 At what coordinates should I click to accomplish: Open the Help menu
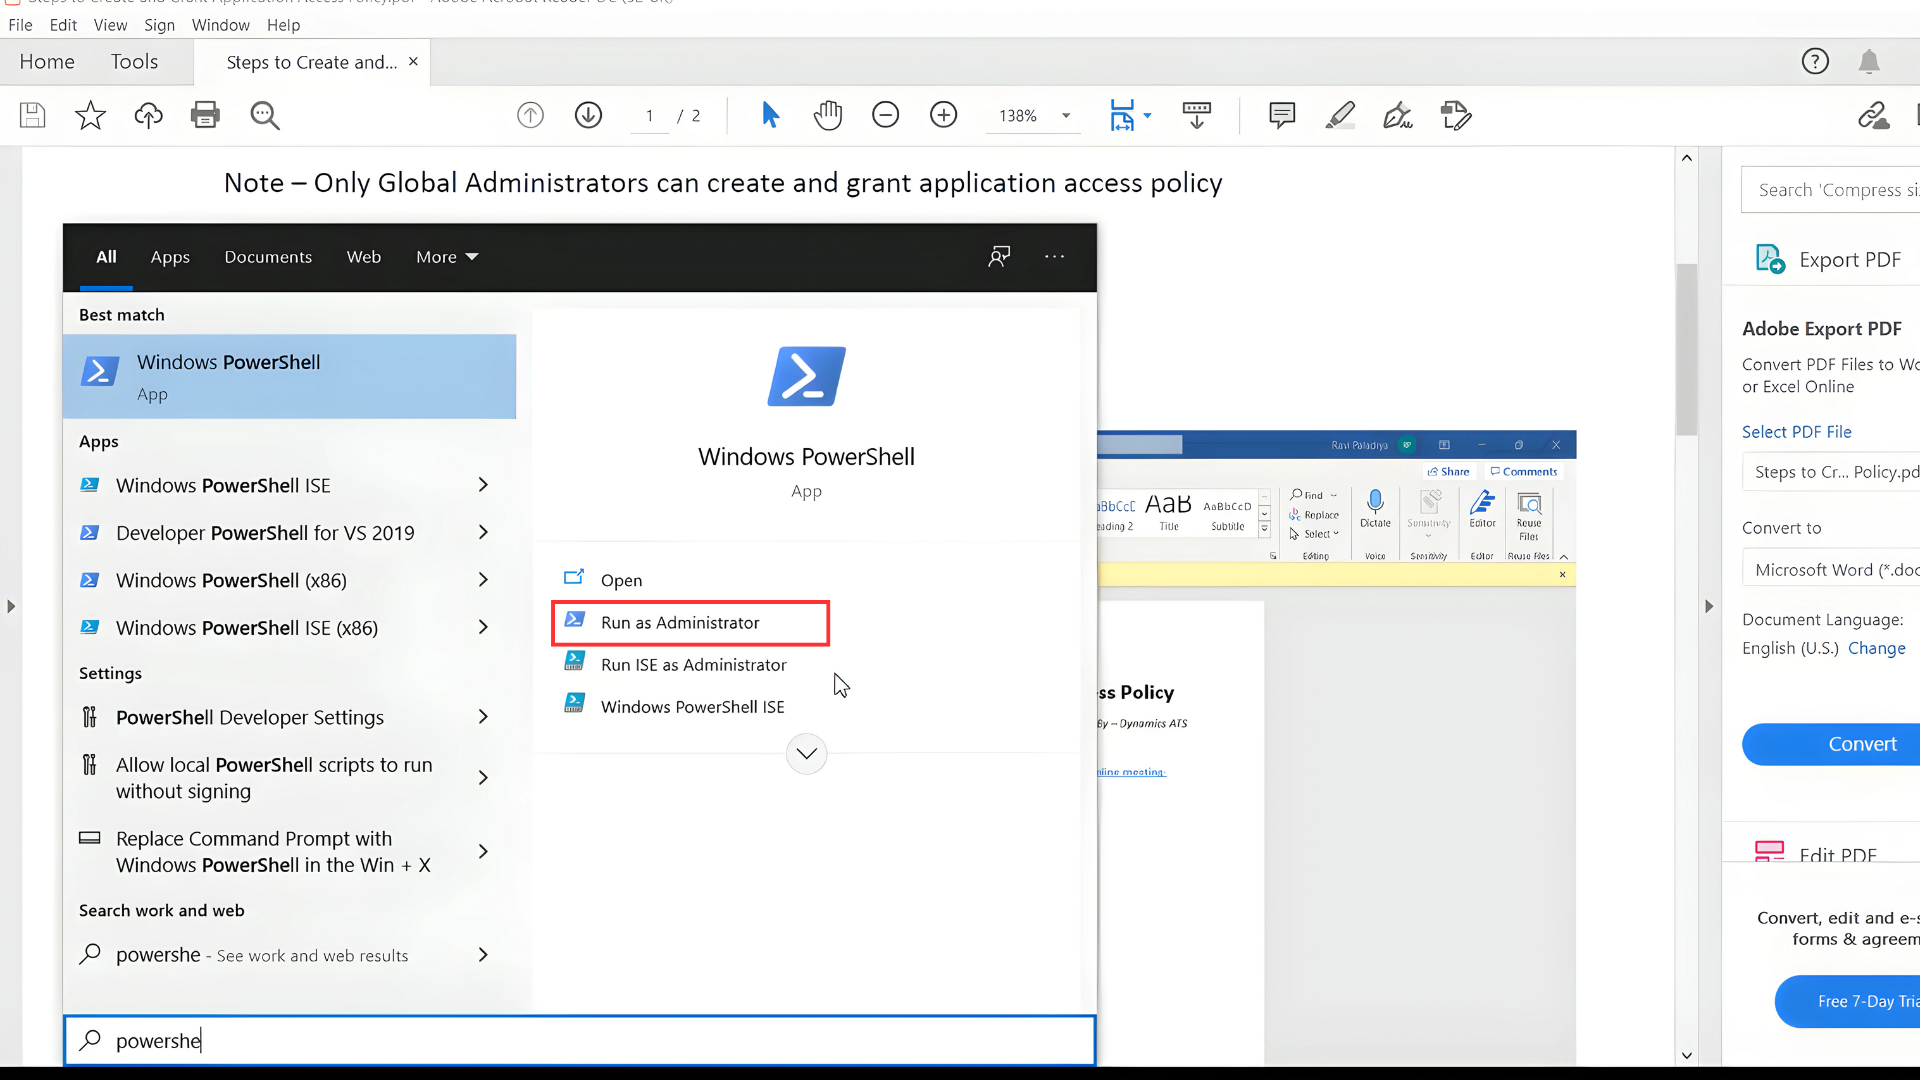click(x=284, y=25)
